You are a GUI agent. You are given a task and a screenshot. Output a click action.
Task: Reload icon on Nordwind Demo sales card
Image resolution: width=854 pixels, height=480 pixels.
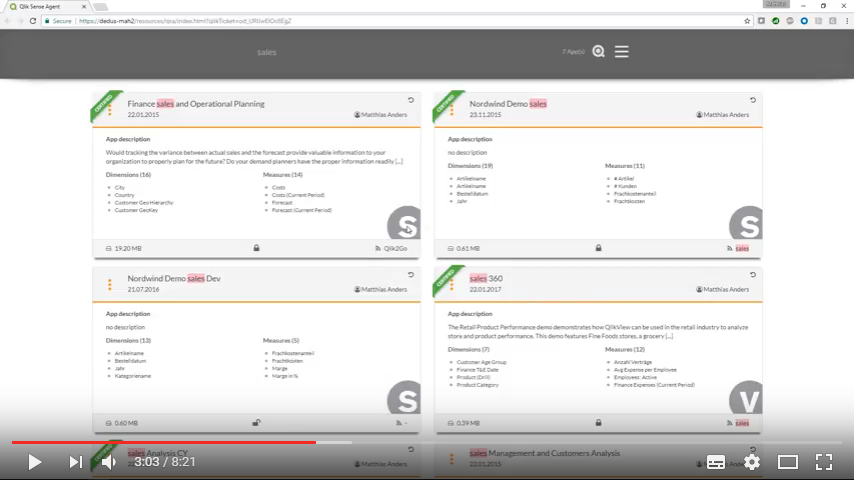[x=753, y=100]
